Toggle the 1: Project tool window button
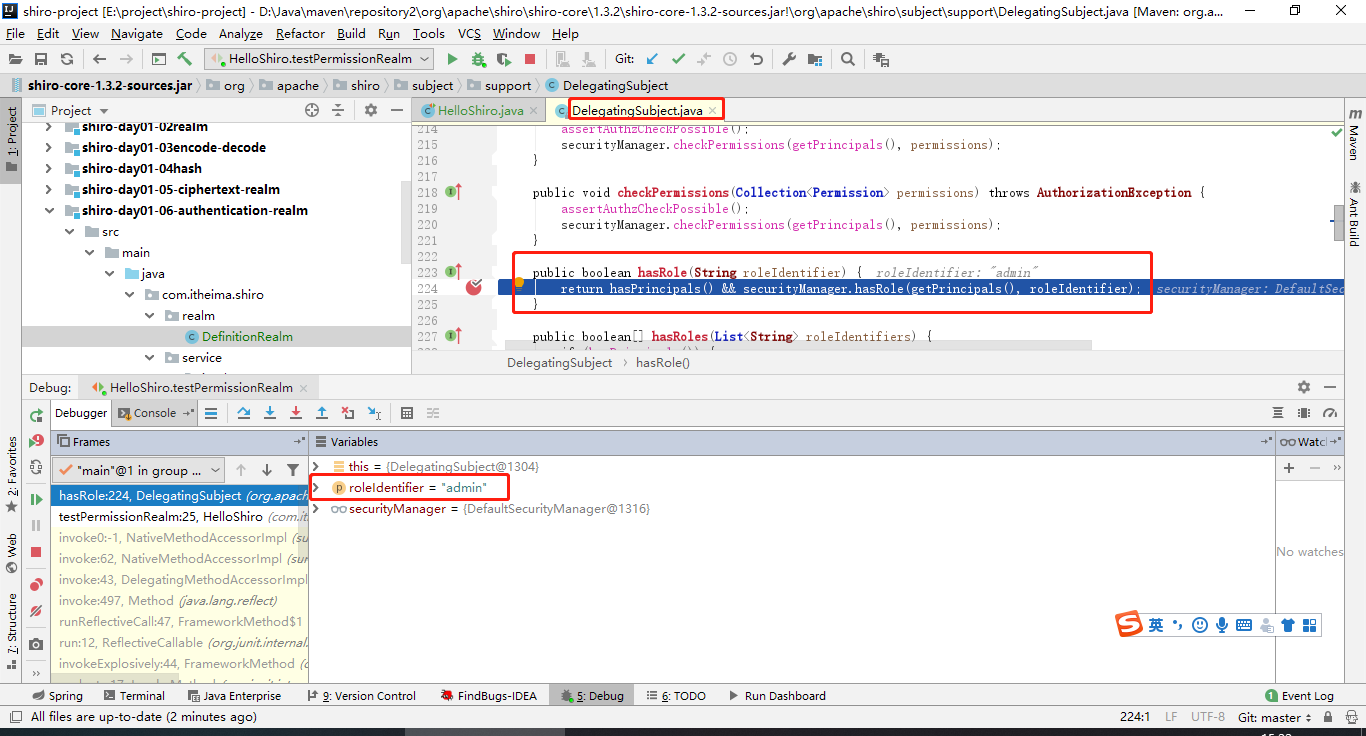Image resolution: width=1366 pixels, height=736 pixels. pos(11,140)
